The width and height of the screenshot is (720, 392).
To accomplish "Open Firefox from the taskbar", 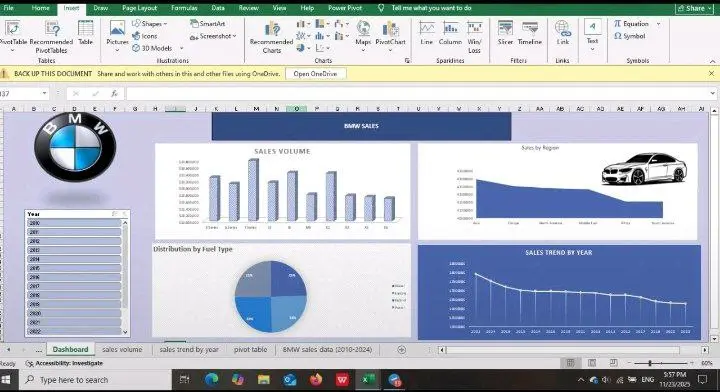I will (315, 380).
